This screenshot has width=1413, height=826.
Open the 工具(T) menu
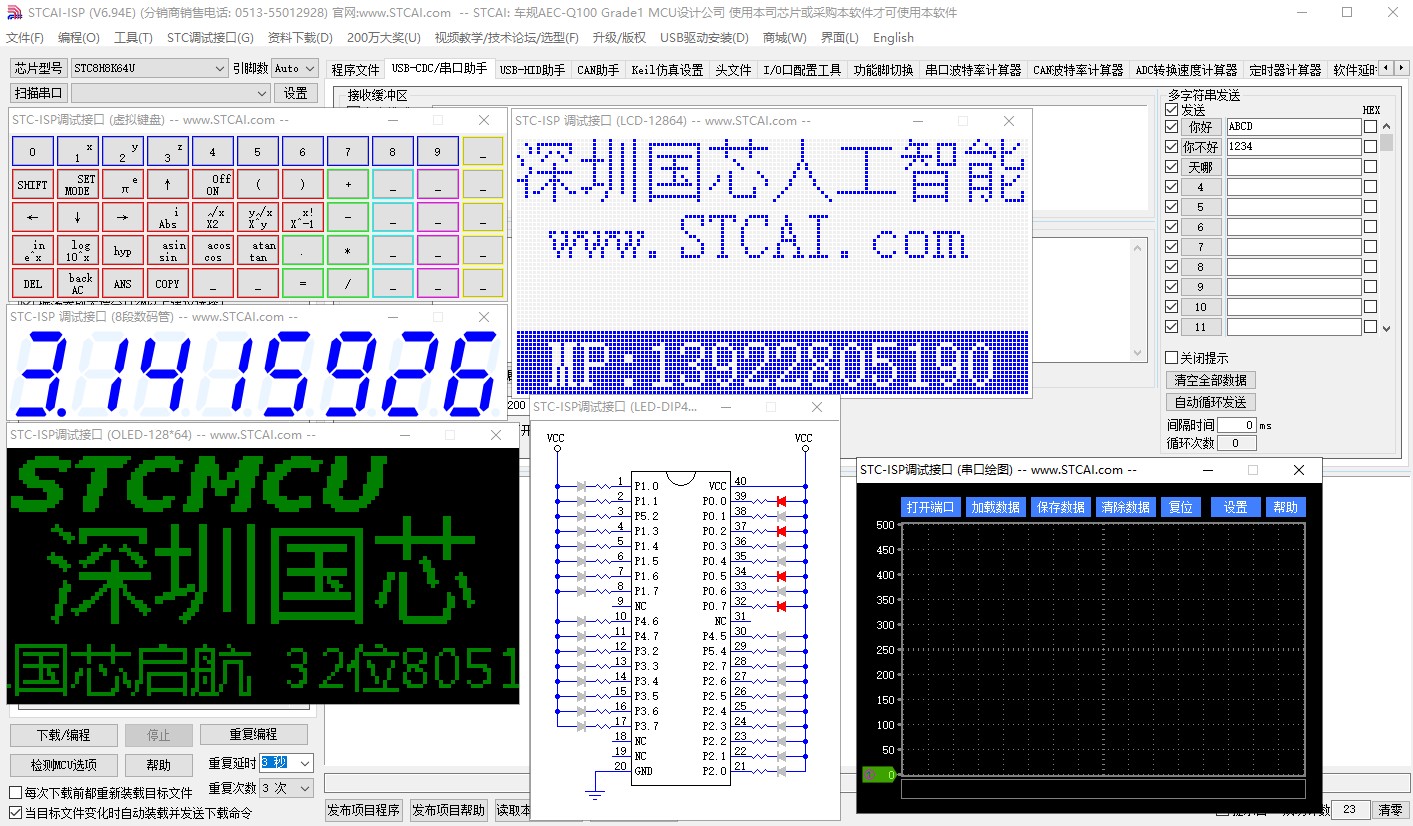(x=133, y=38)
